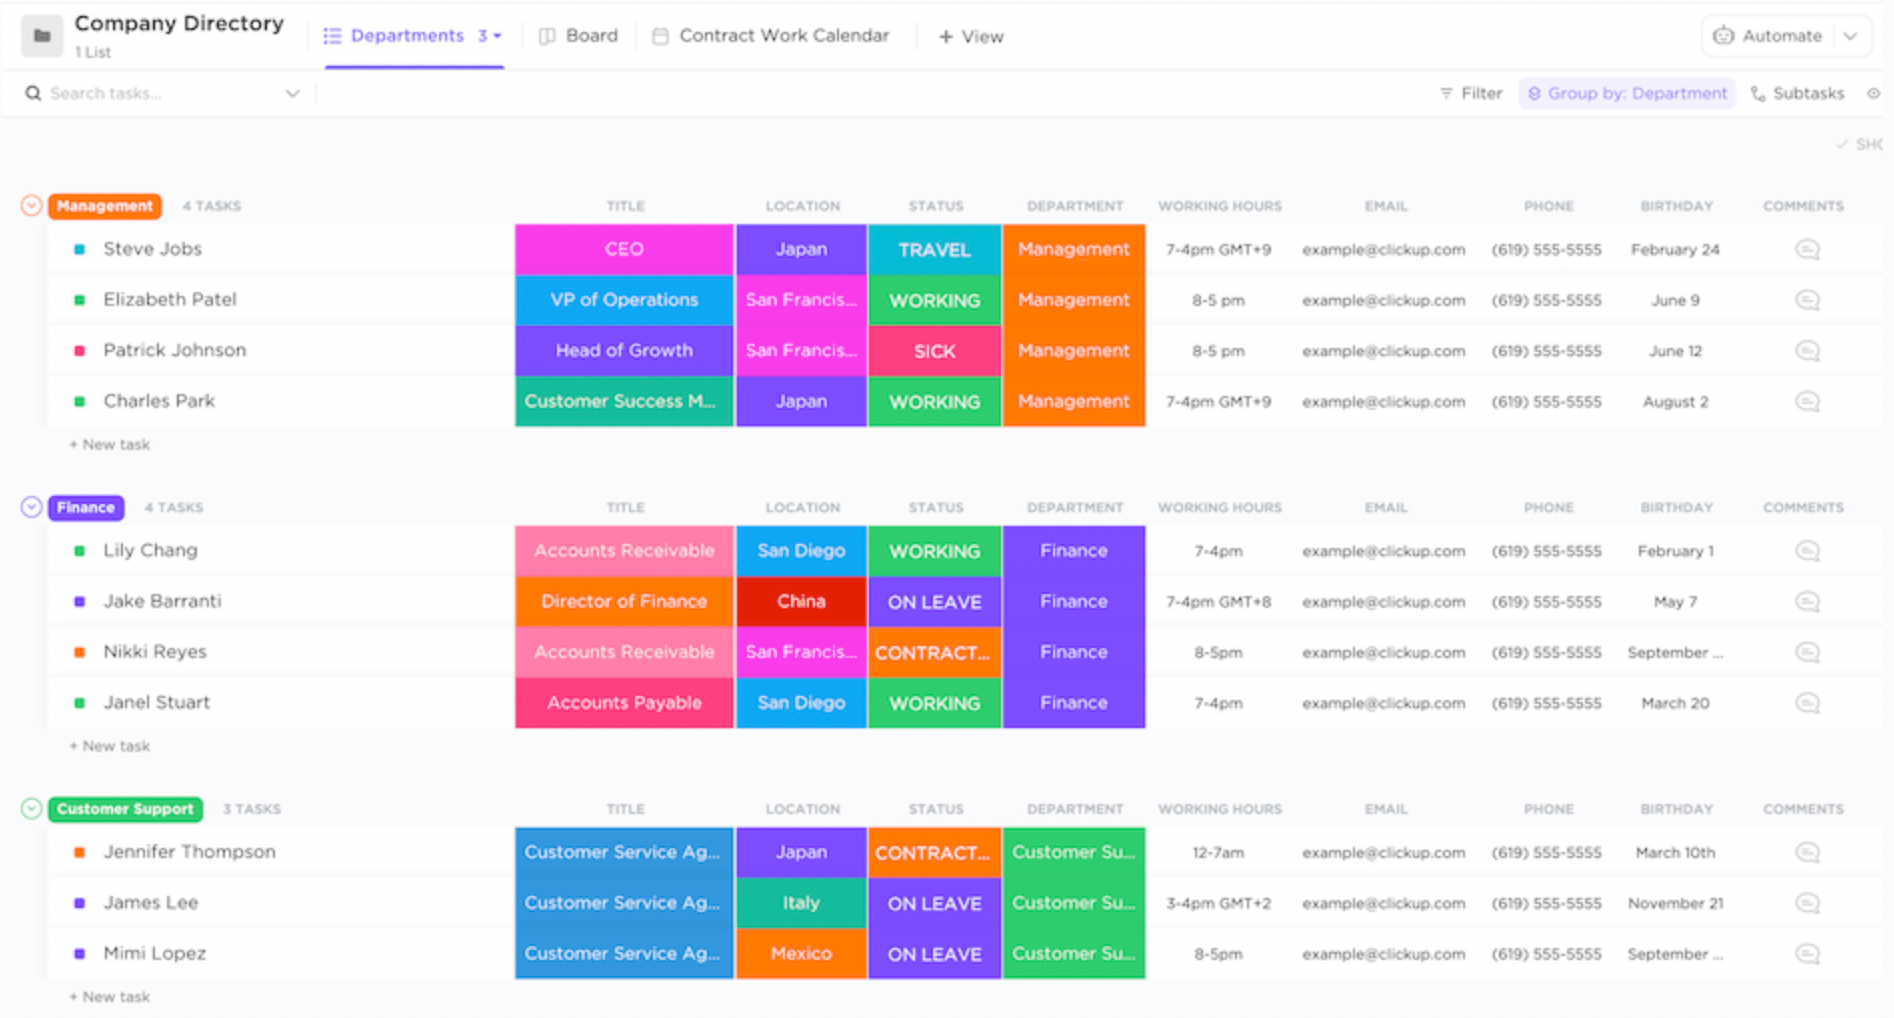Click the Automate robot icon

[x=1723, y=36]
